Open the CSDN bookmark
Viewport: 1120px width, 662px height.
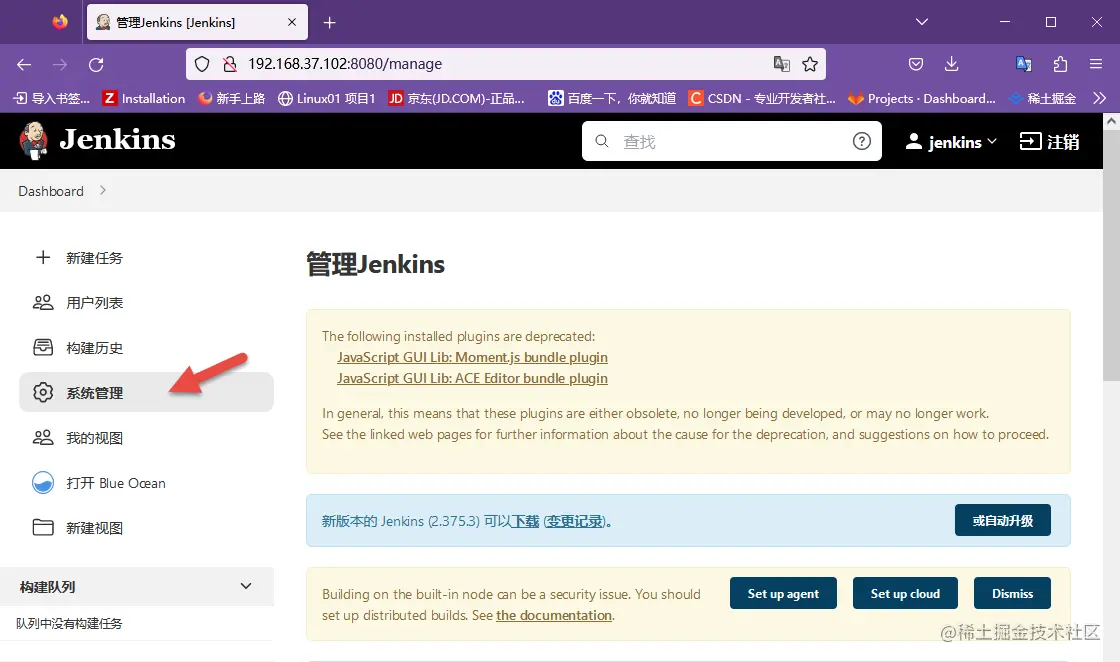(x=761, y=99)
